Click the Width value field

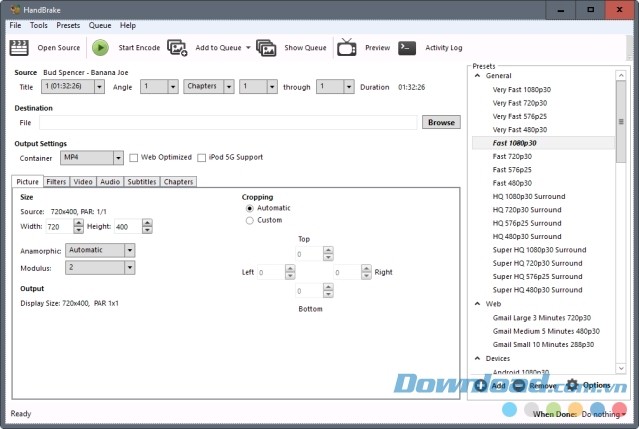click(59, 227)
